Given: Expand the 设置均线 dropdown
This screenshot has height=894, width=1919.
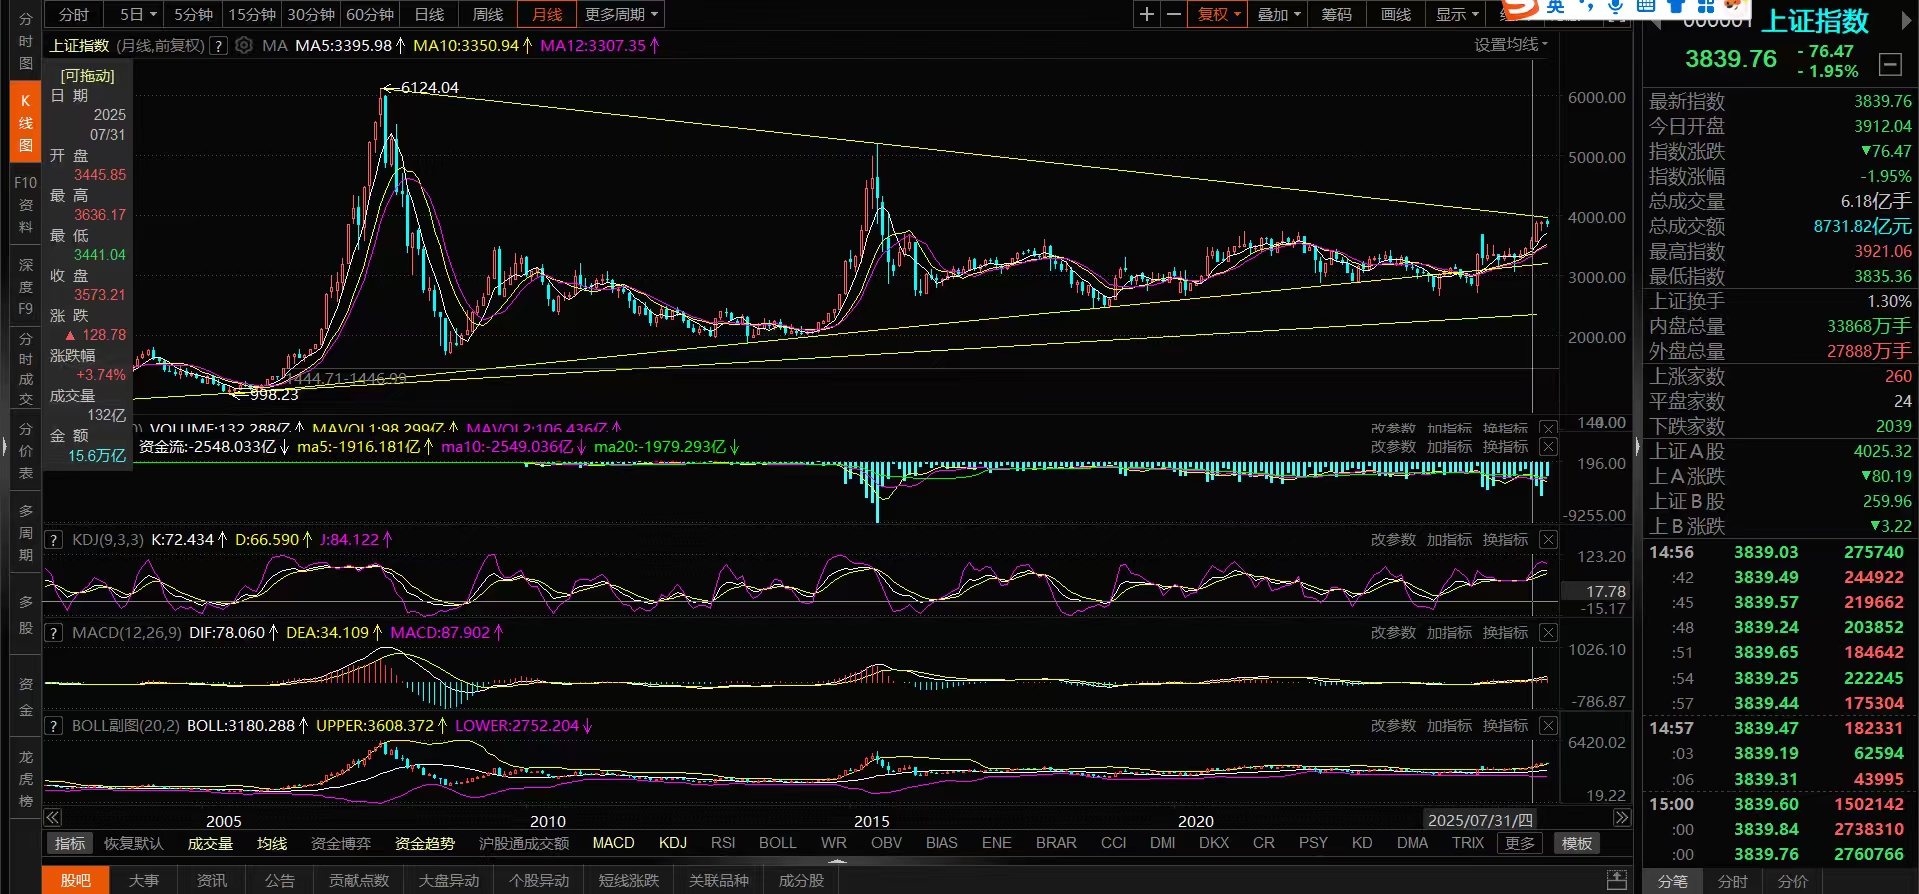Looking at the screenshot, I should click(x=1511, y=44).
